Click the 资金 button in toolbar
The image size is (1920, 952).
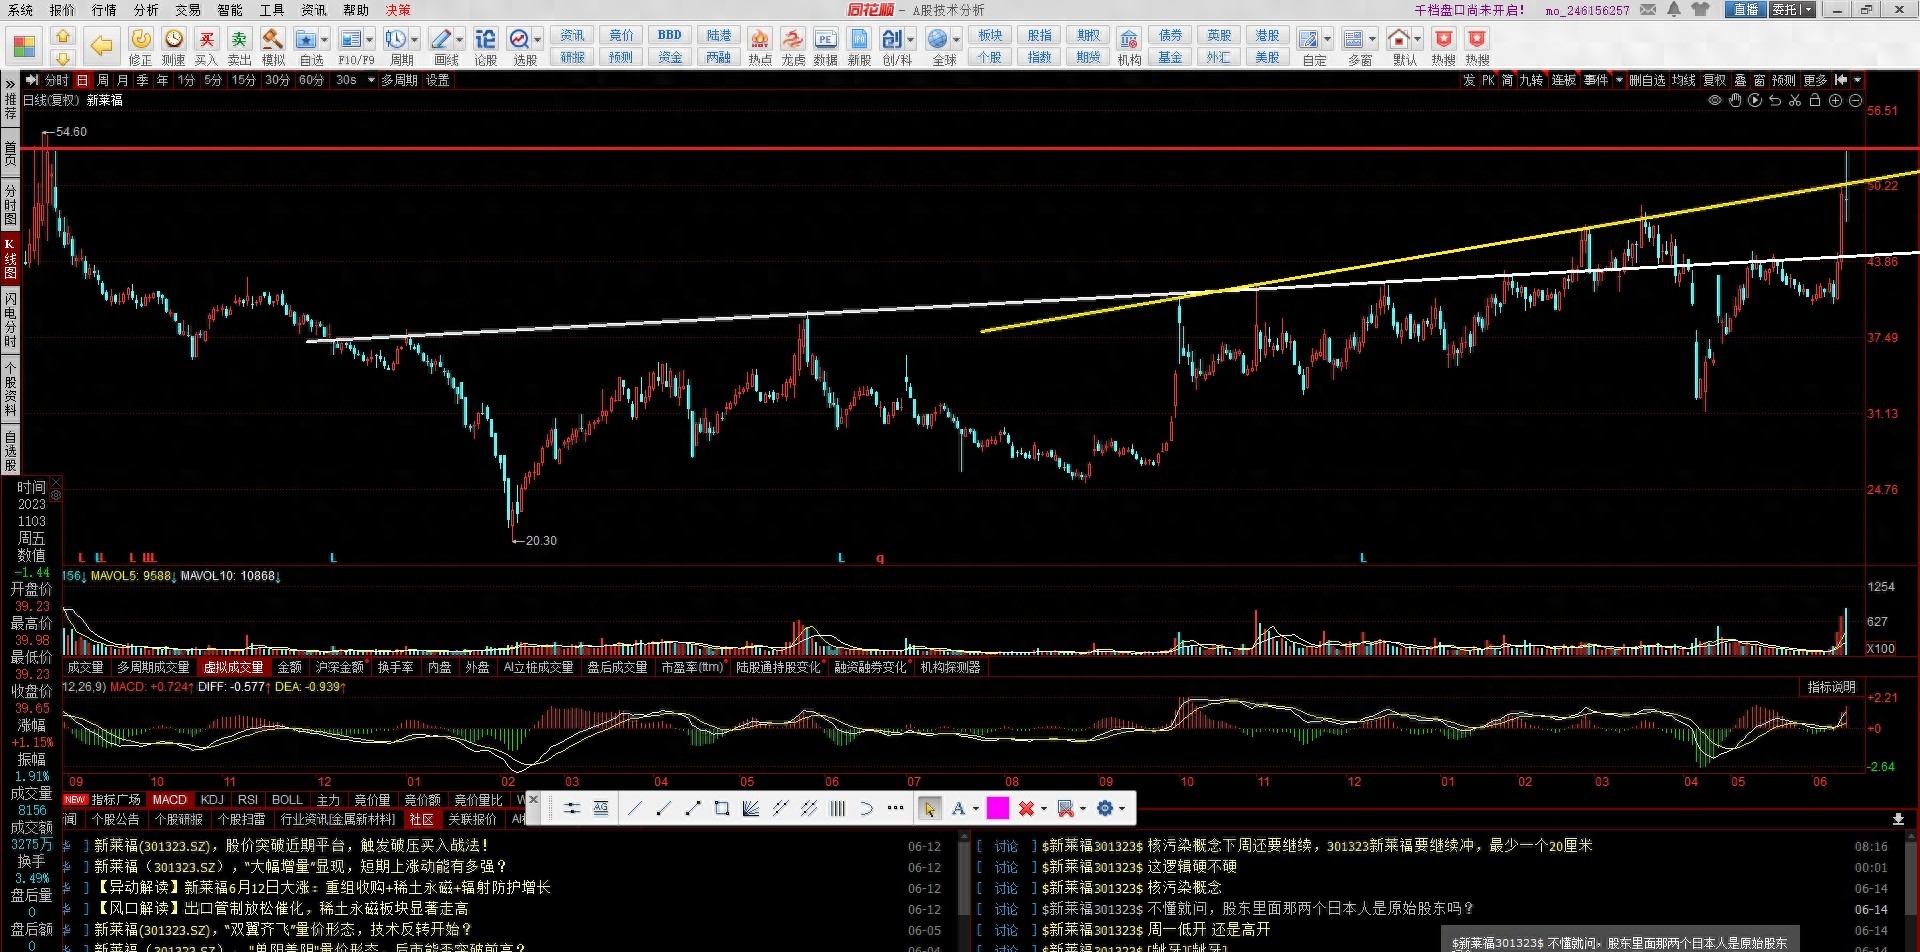[670, 57]
